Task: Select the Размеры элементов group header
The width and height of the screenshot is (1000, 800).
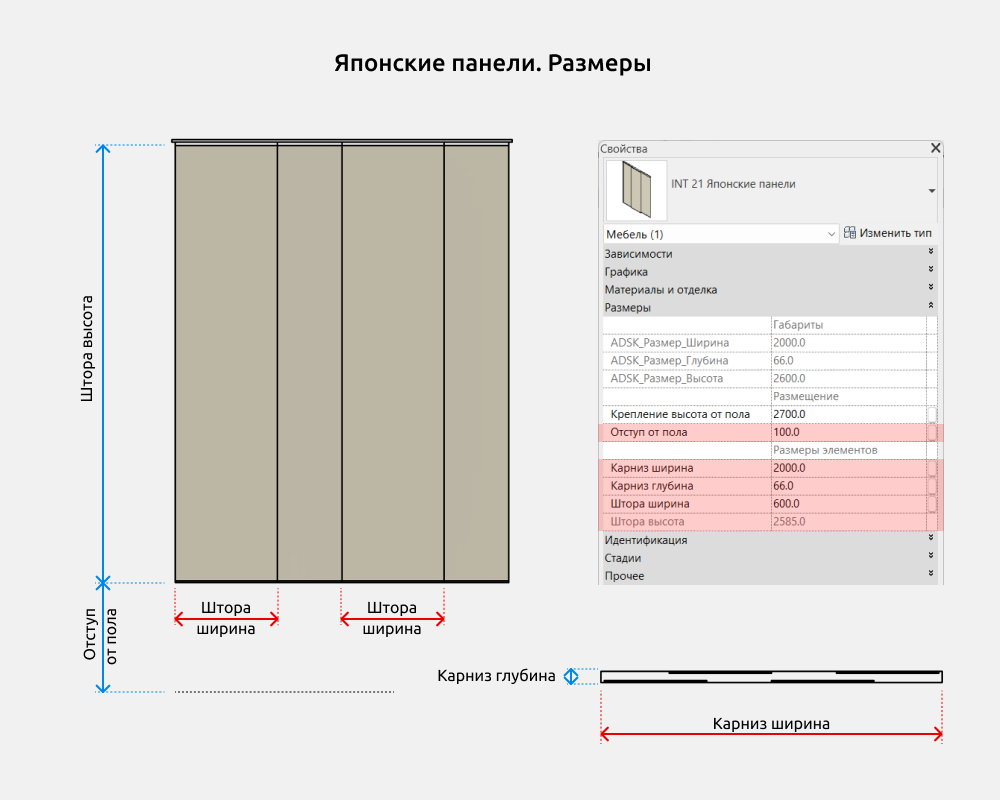Action: (825, 450)
